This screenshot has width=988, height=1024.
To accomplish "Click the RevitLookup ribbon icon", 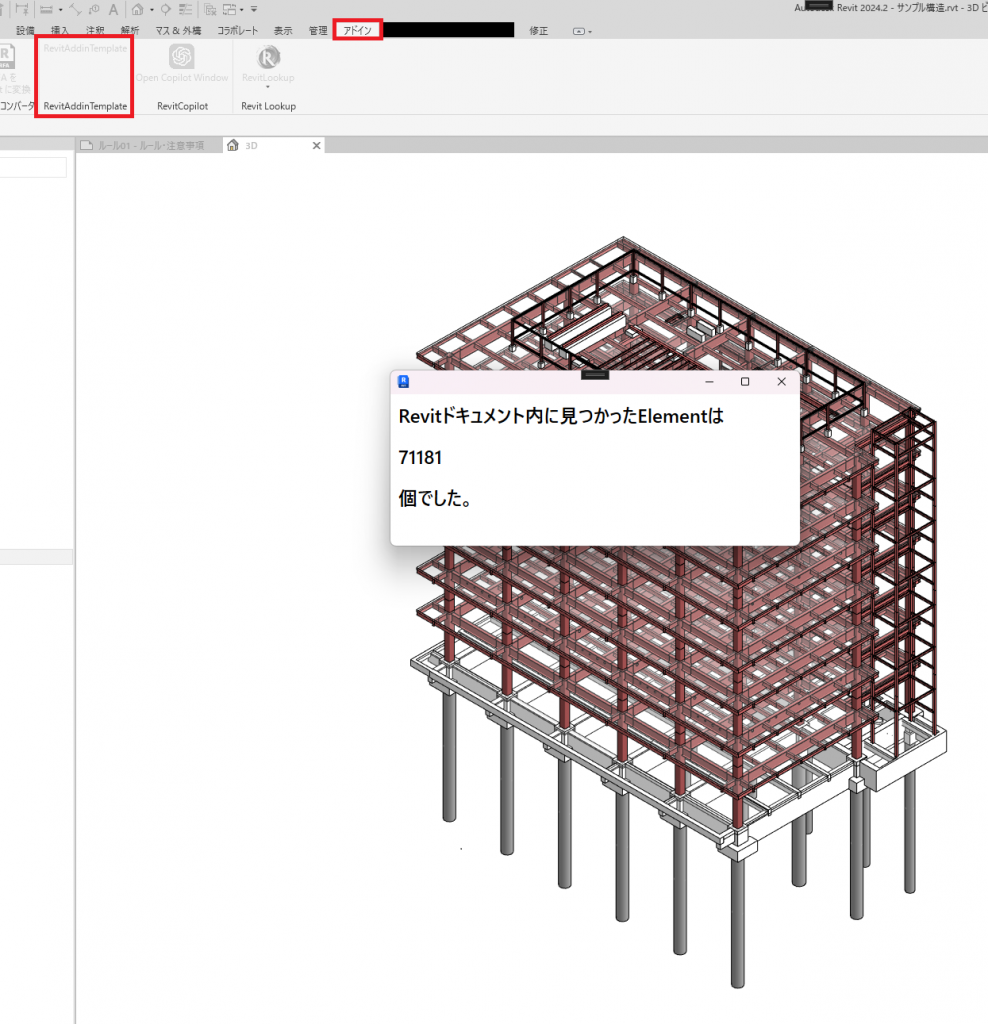I will coord(268,57).
